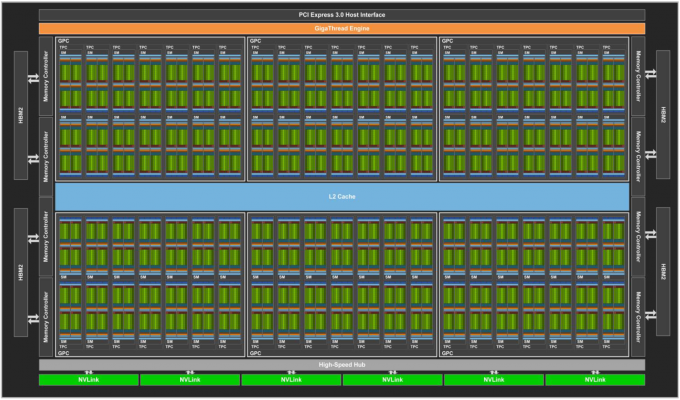Click the double arrow beside bottom left Memory Controller
680x400 pixels.
[x=33, y=320]
